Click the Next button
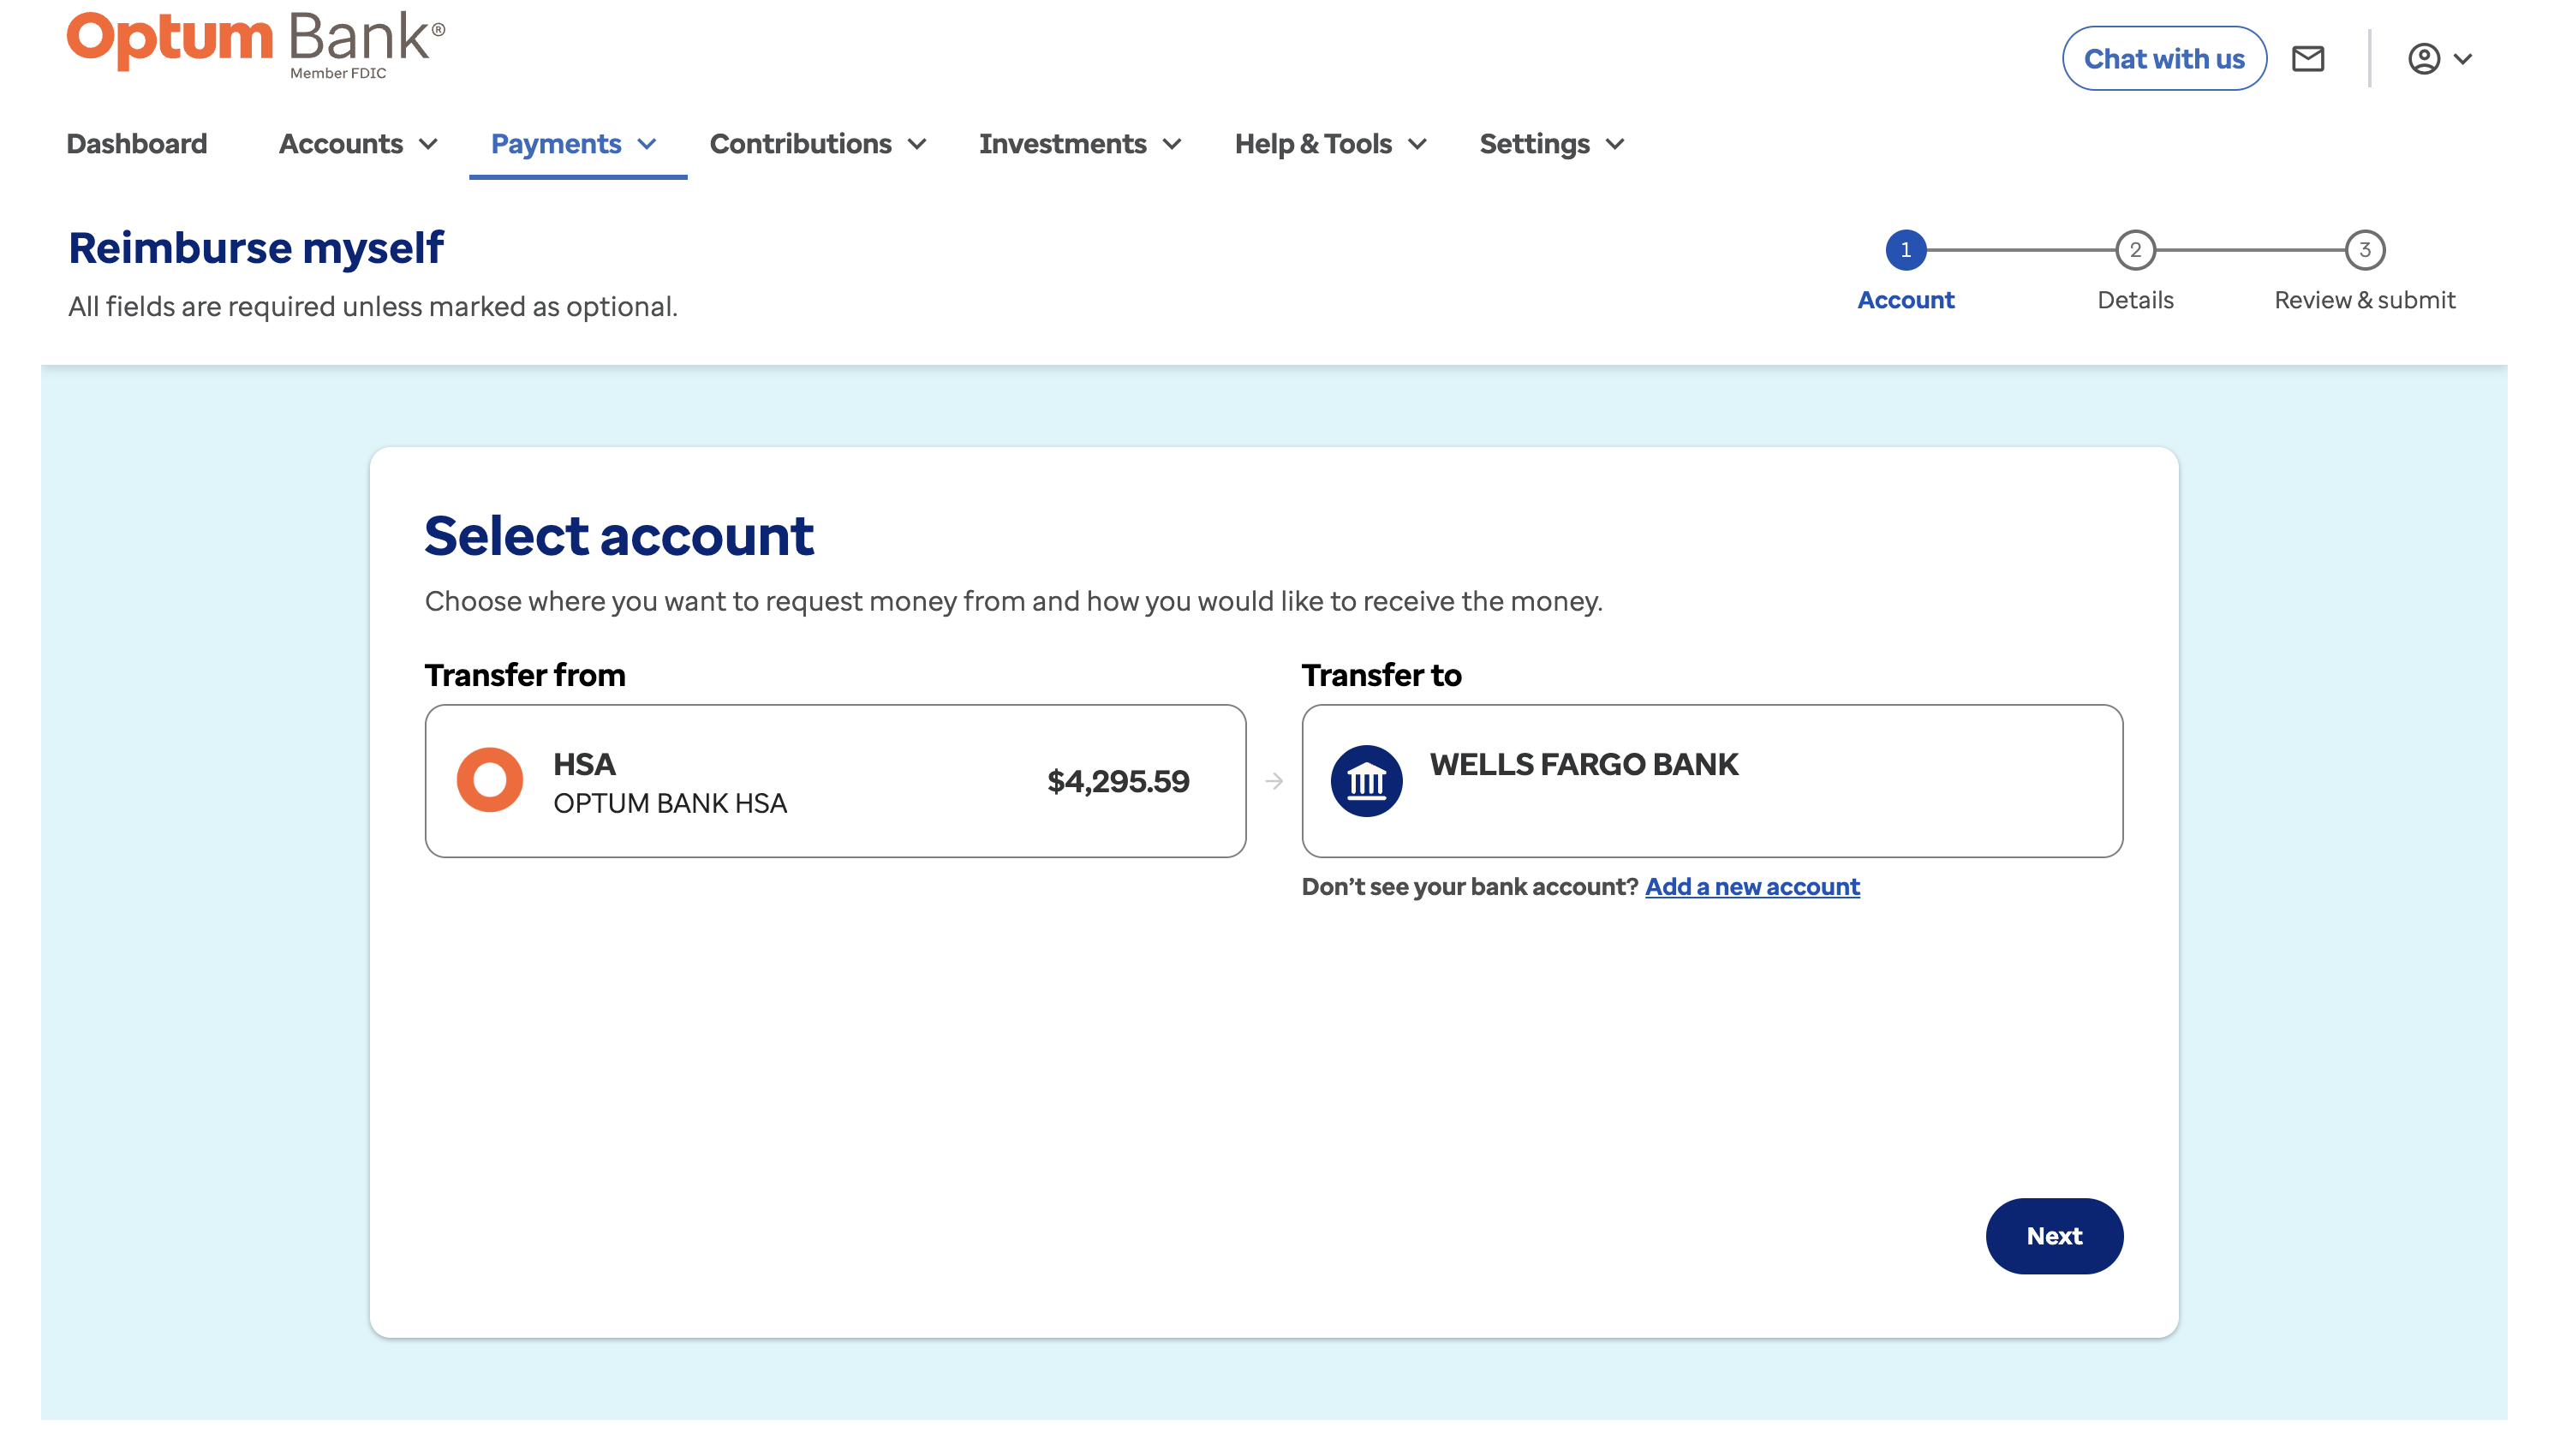2554x1456 pixels. coord(2053,1235)
